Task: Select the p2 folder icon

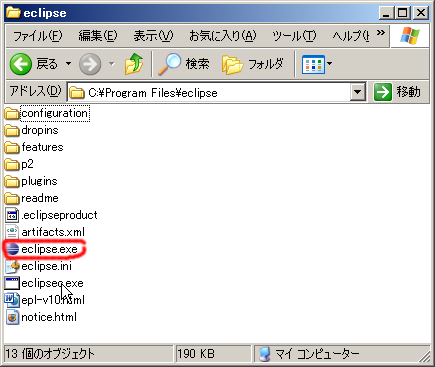Action: 12,164
